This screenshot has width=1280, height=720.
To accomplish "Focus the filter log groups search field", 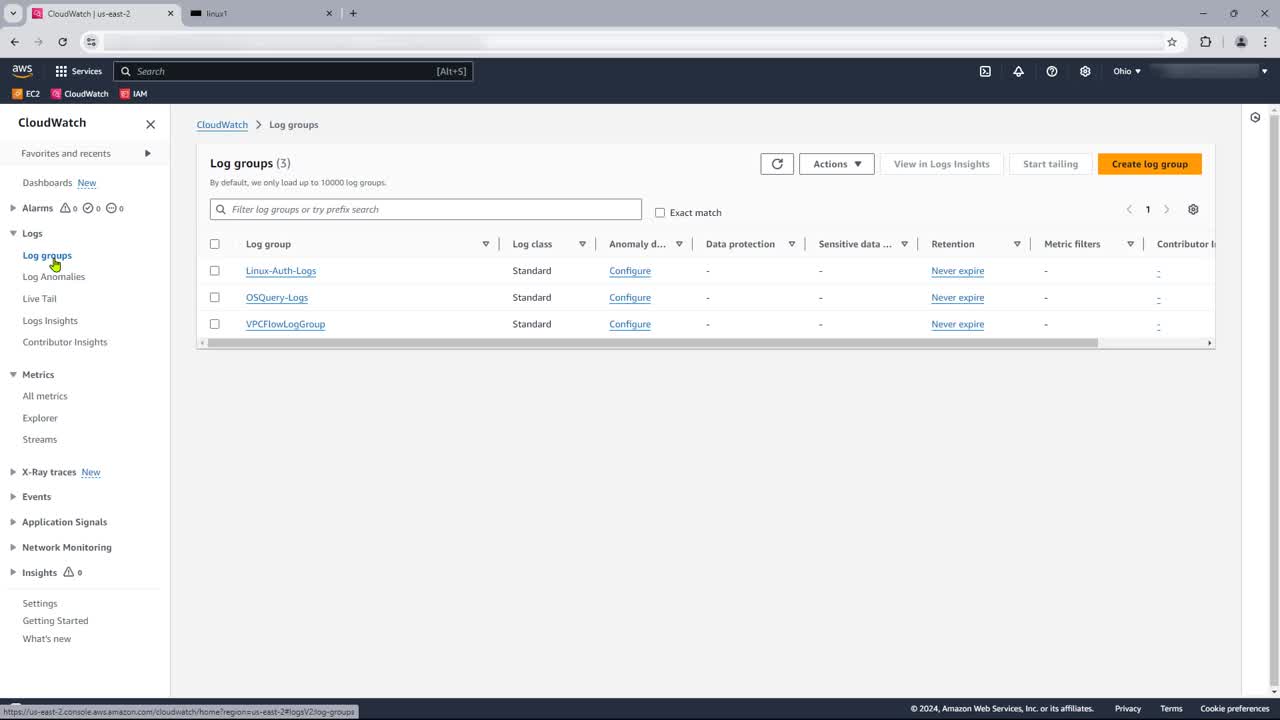I will coord(426,209).
